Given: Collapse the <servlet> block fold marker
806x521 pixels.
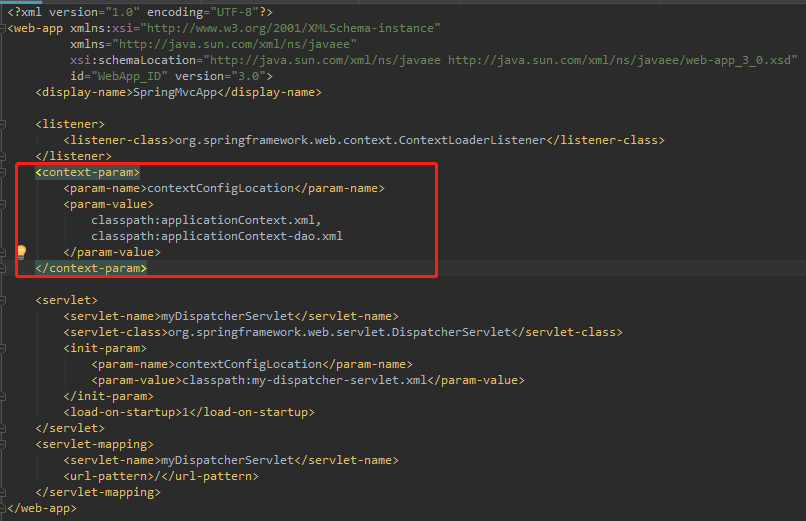Looking at the screenshot, I should pos(3,300).
